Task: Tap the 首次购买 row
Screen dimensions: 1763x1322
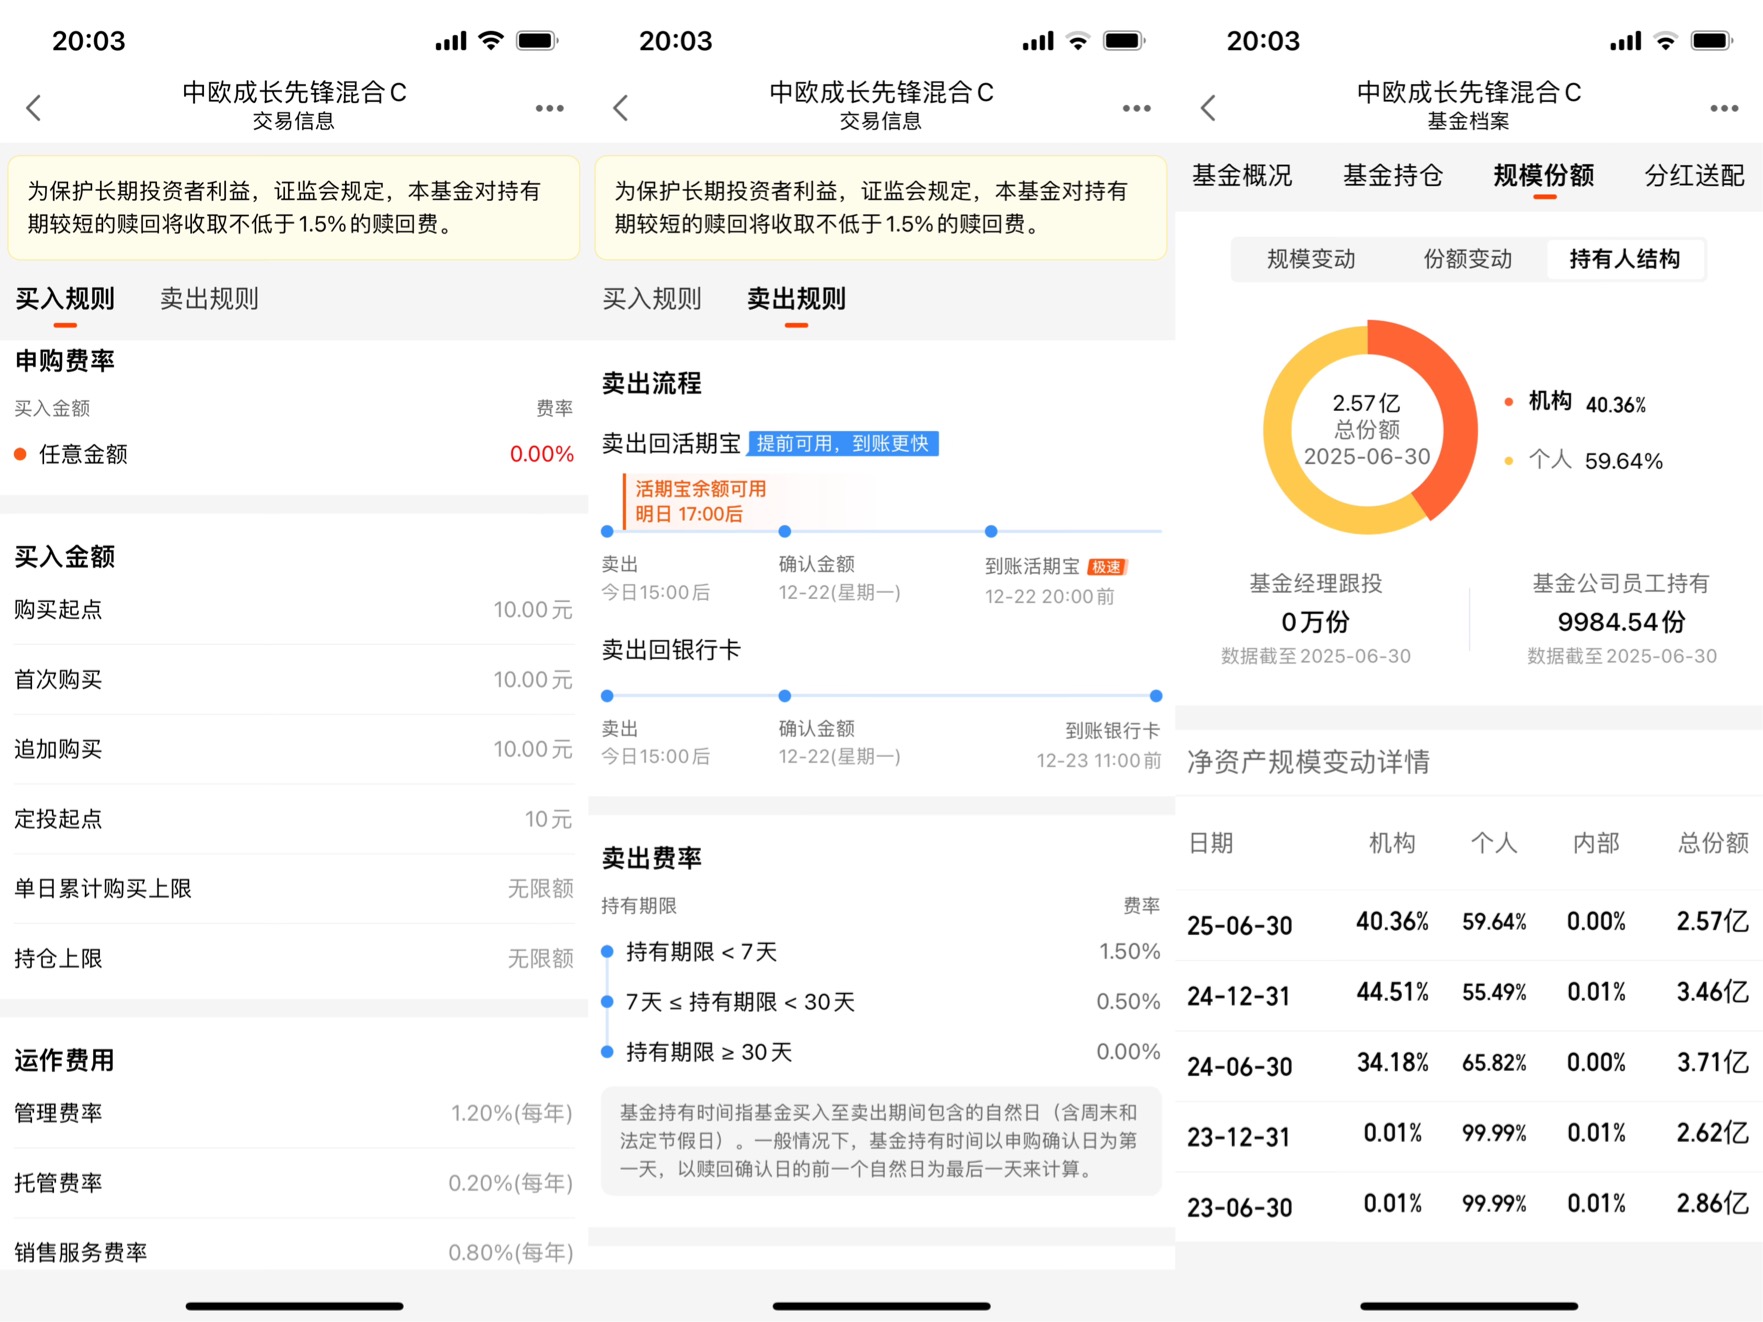Action: pos(294,680)
